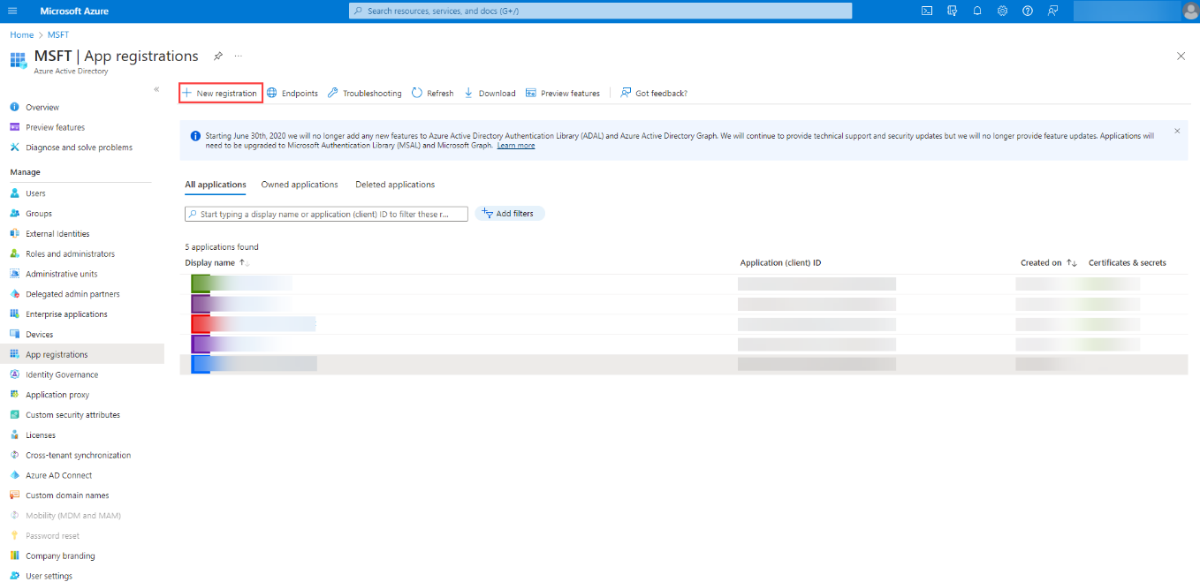Screen dimensions: 1200x582
Task: Go to MSFT in the breadcrumb
Action: [58, 35]
